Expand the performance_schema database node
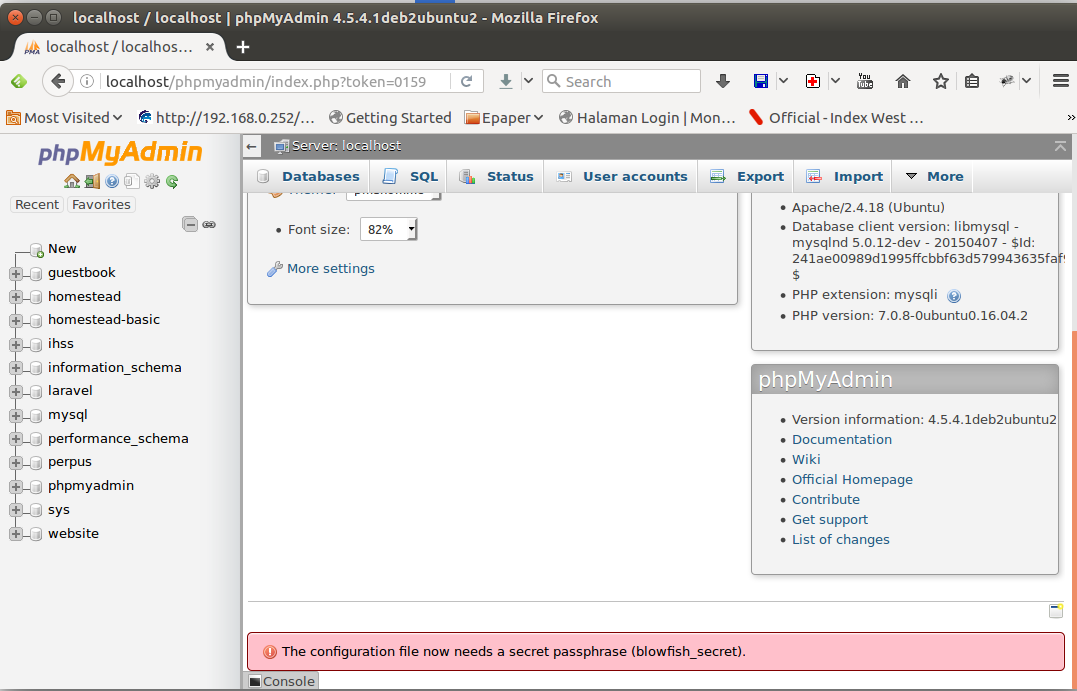The image size is (1077, 691). click(x=16, y=439)
